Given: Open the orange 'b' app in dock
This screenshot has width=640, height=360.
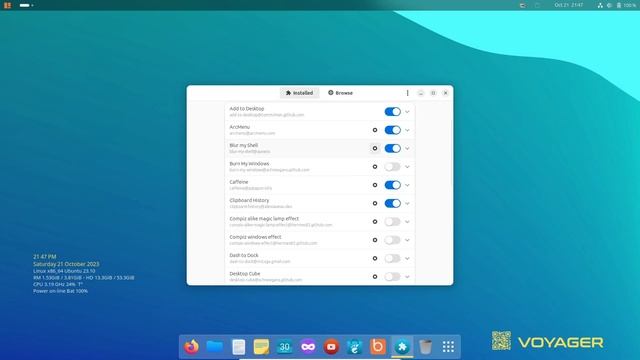Looking at the screenshot, I should point(378,347).
